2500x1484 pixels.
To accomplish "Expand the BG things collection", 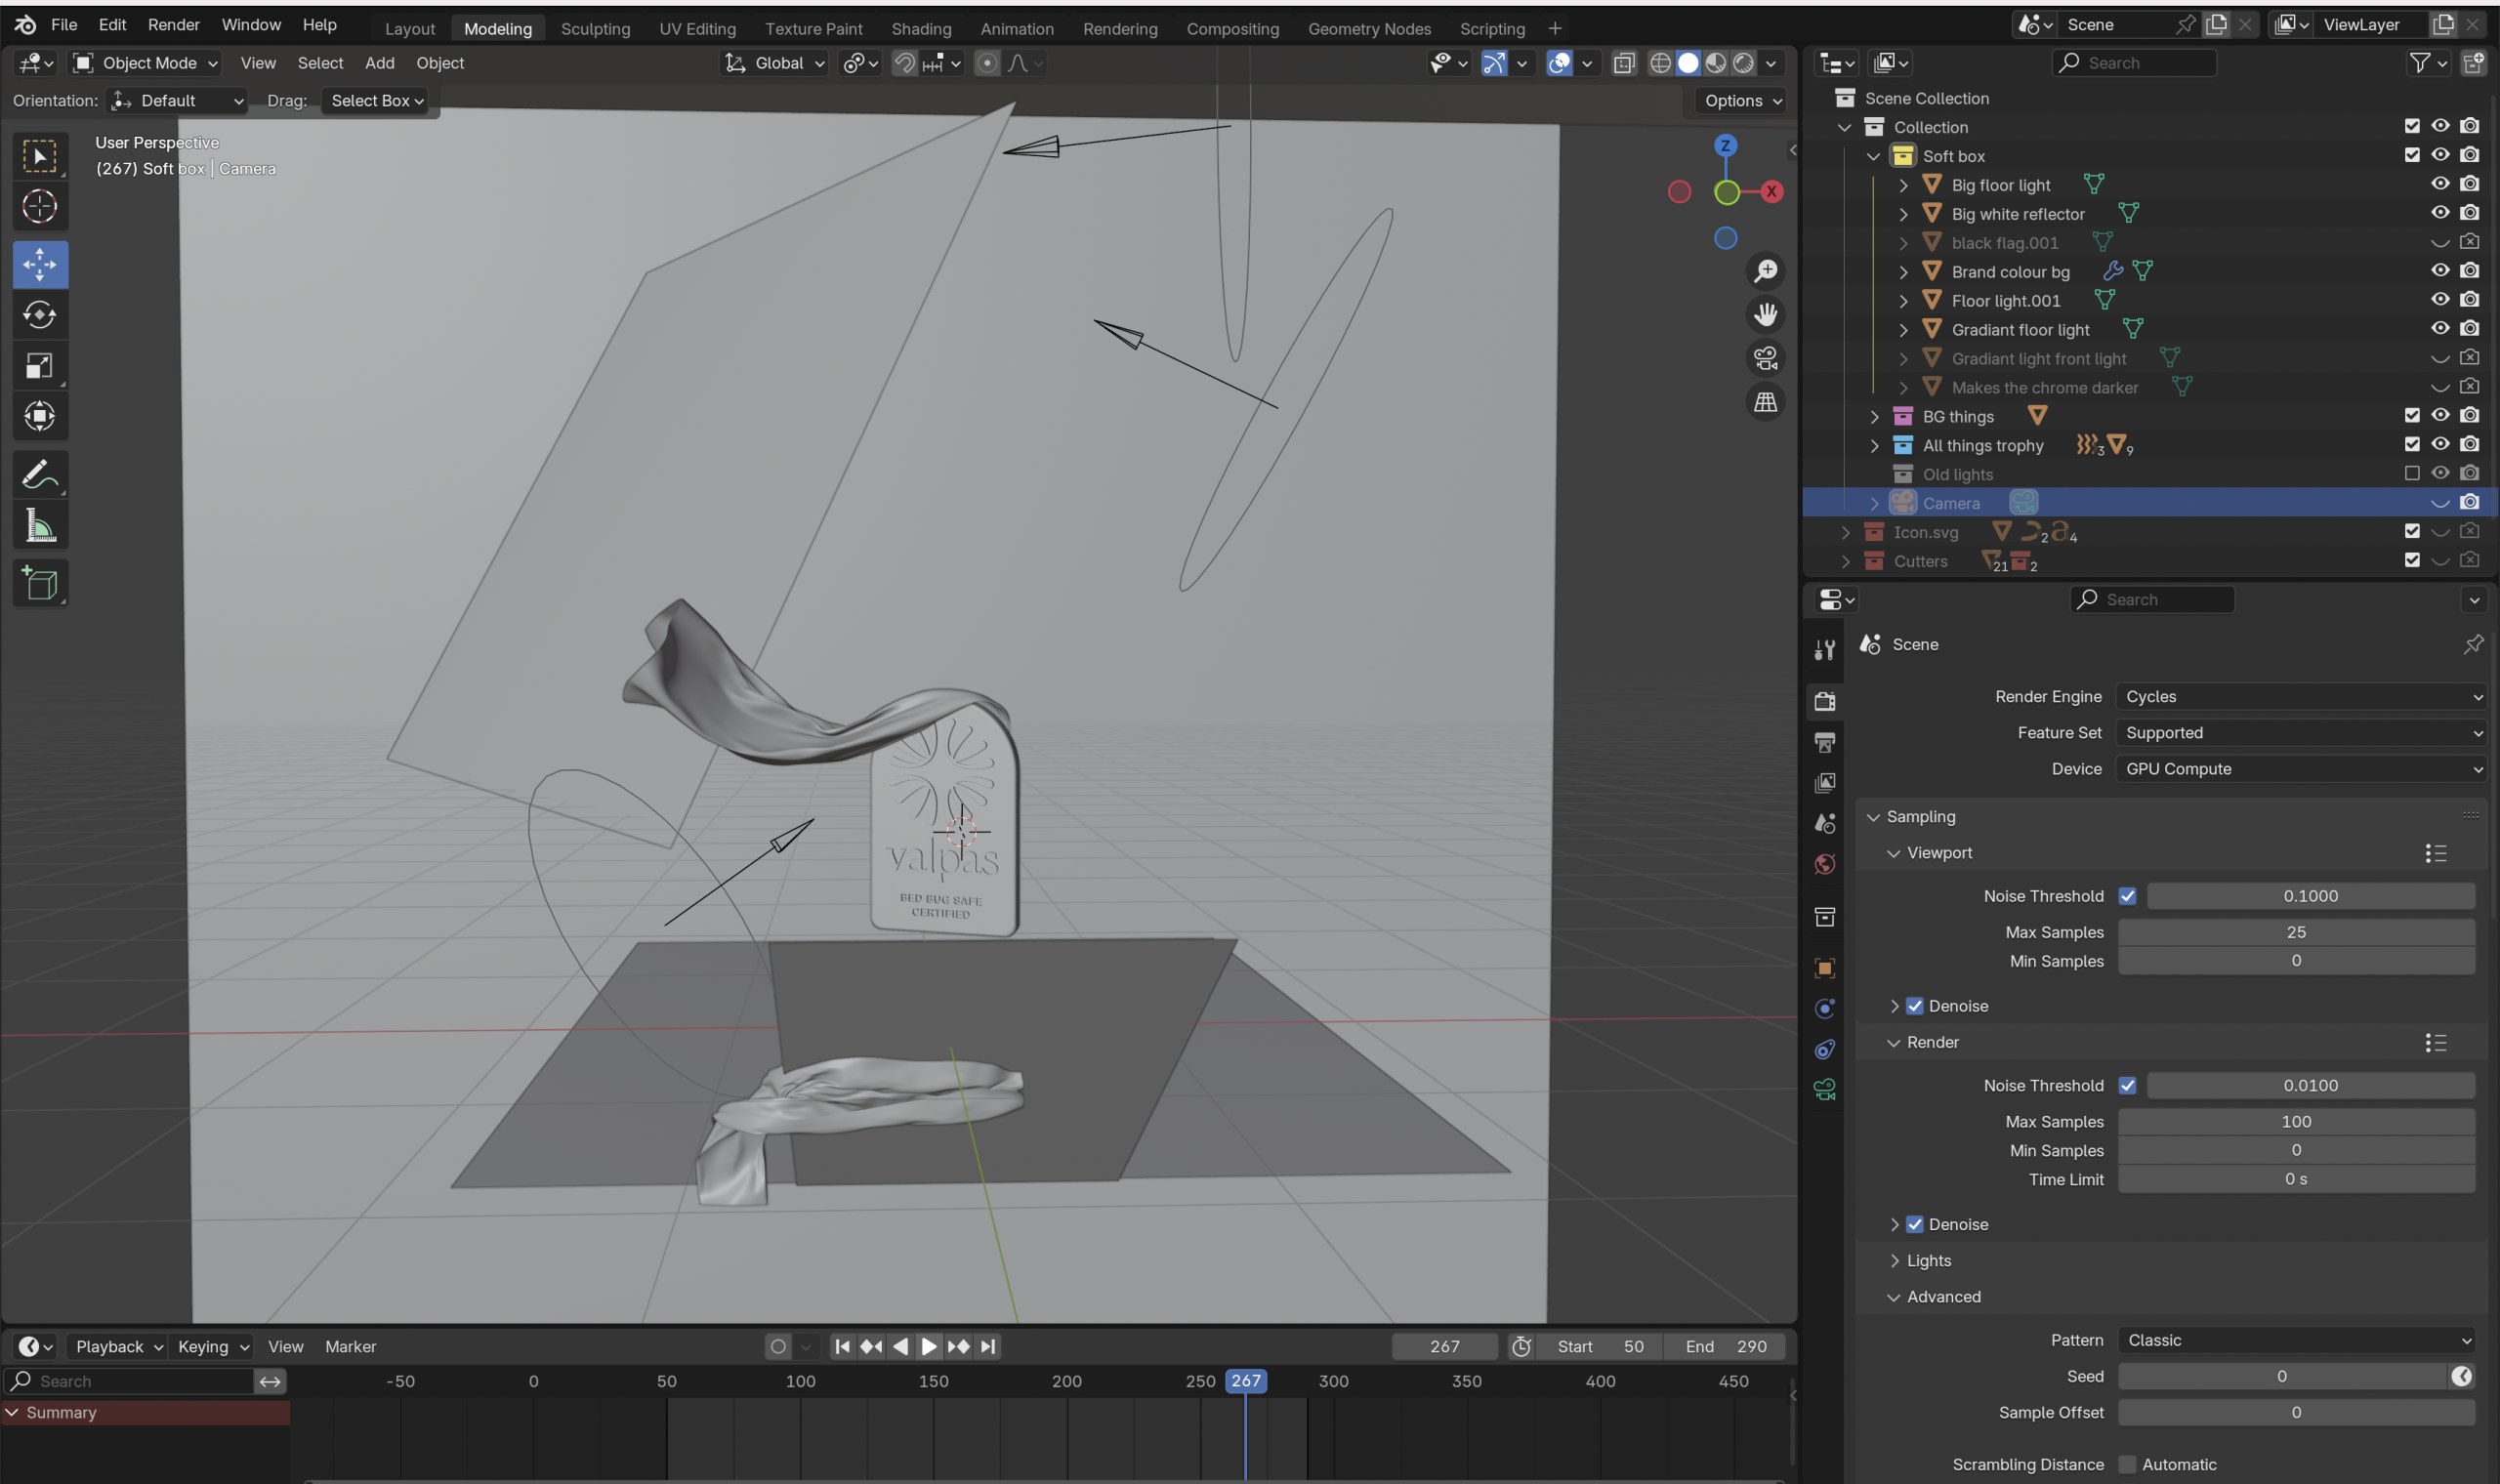I will 1875,417.
